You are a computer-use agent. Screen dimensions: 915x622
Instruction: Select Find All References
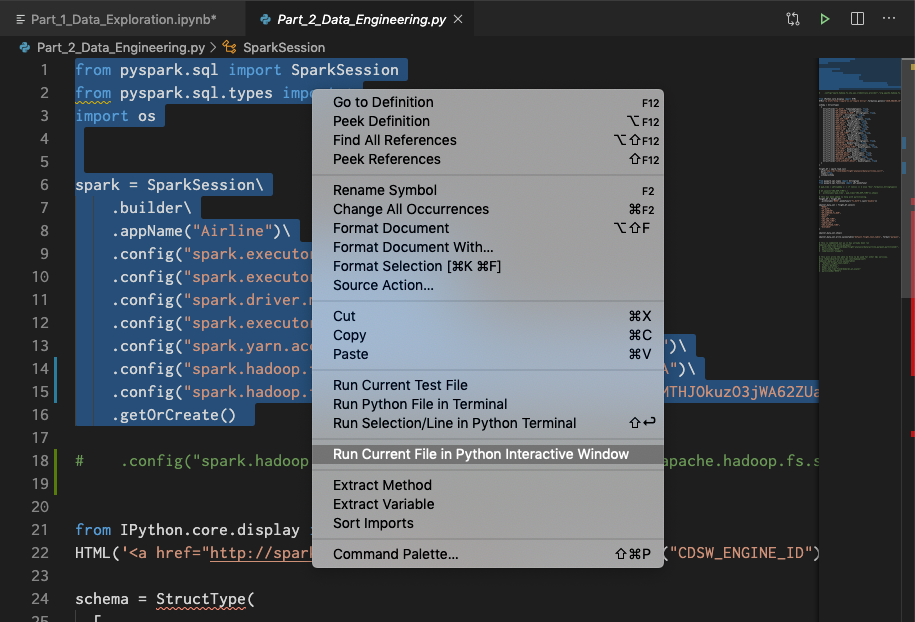click(x=488, y=140)
